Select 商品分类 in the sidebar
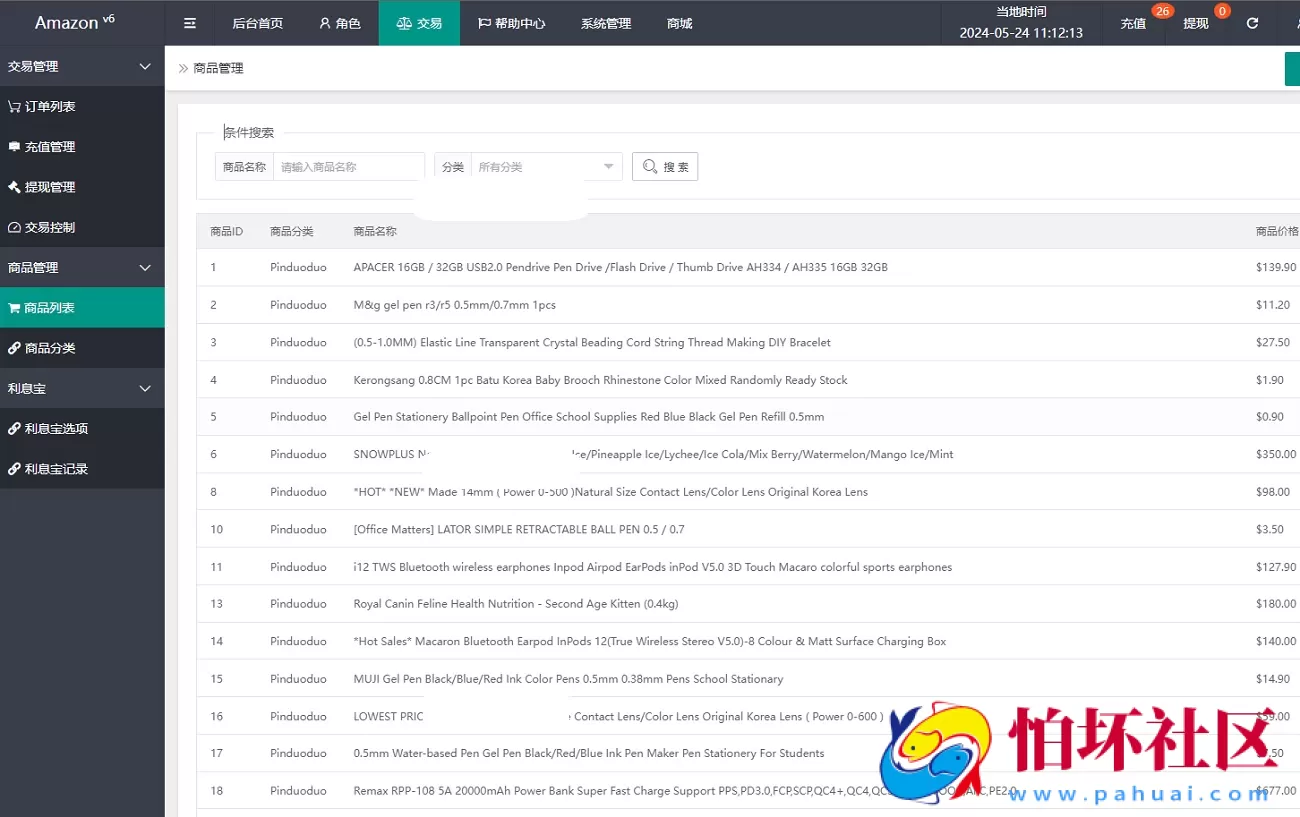The height and width of the screenshot is (817, 1300). click(50, 348)
